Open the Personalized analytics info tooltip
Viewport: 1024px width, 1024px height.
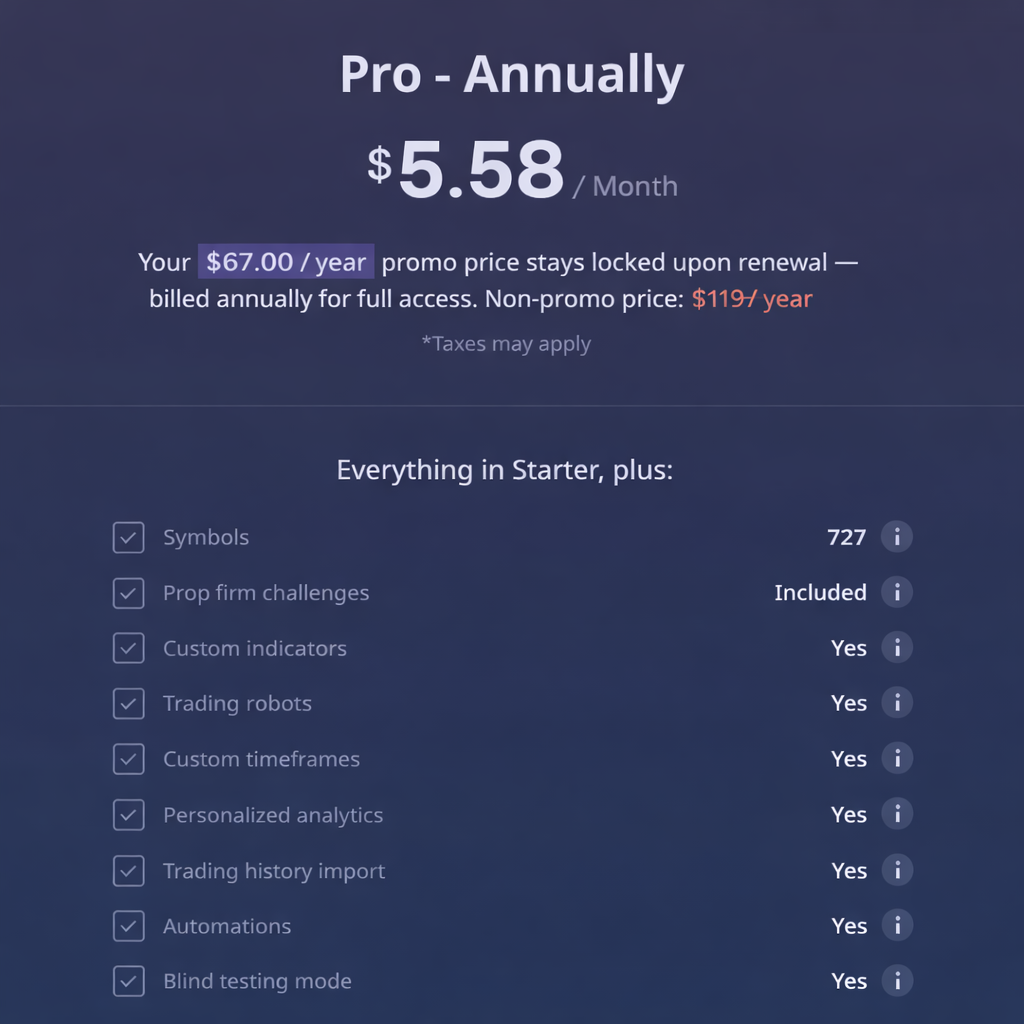click(897, 814)
